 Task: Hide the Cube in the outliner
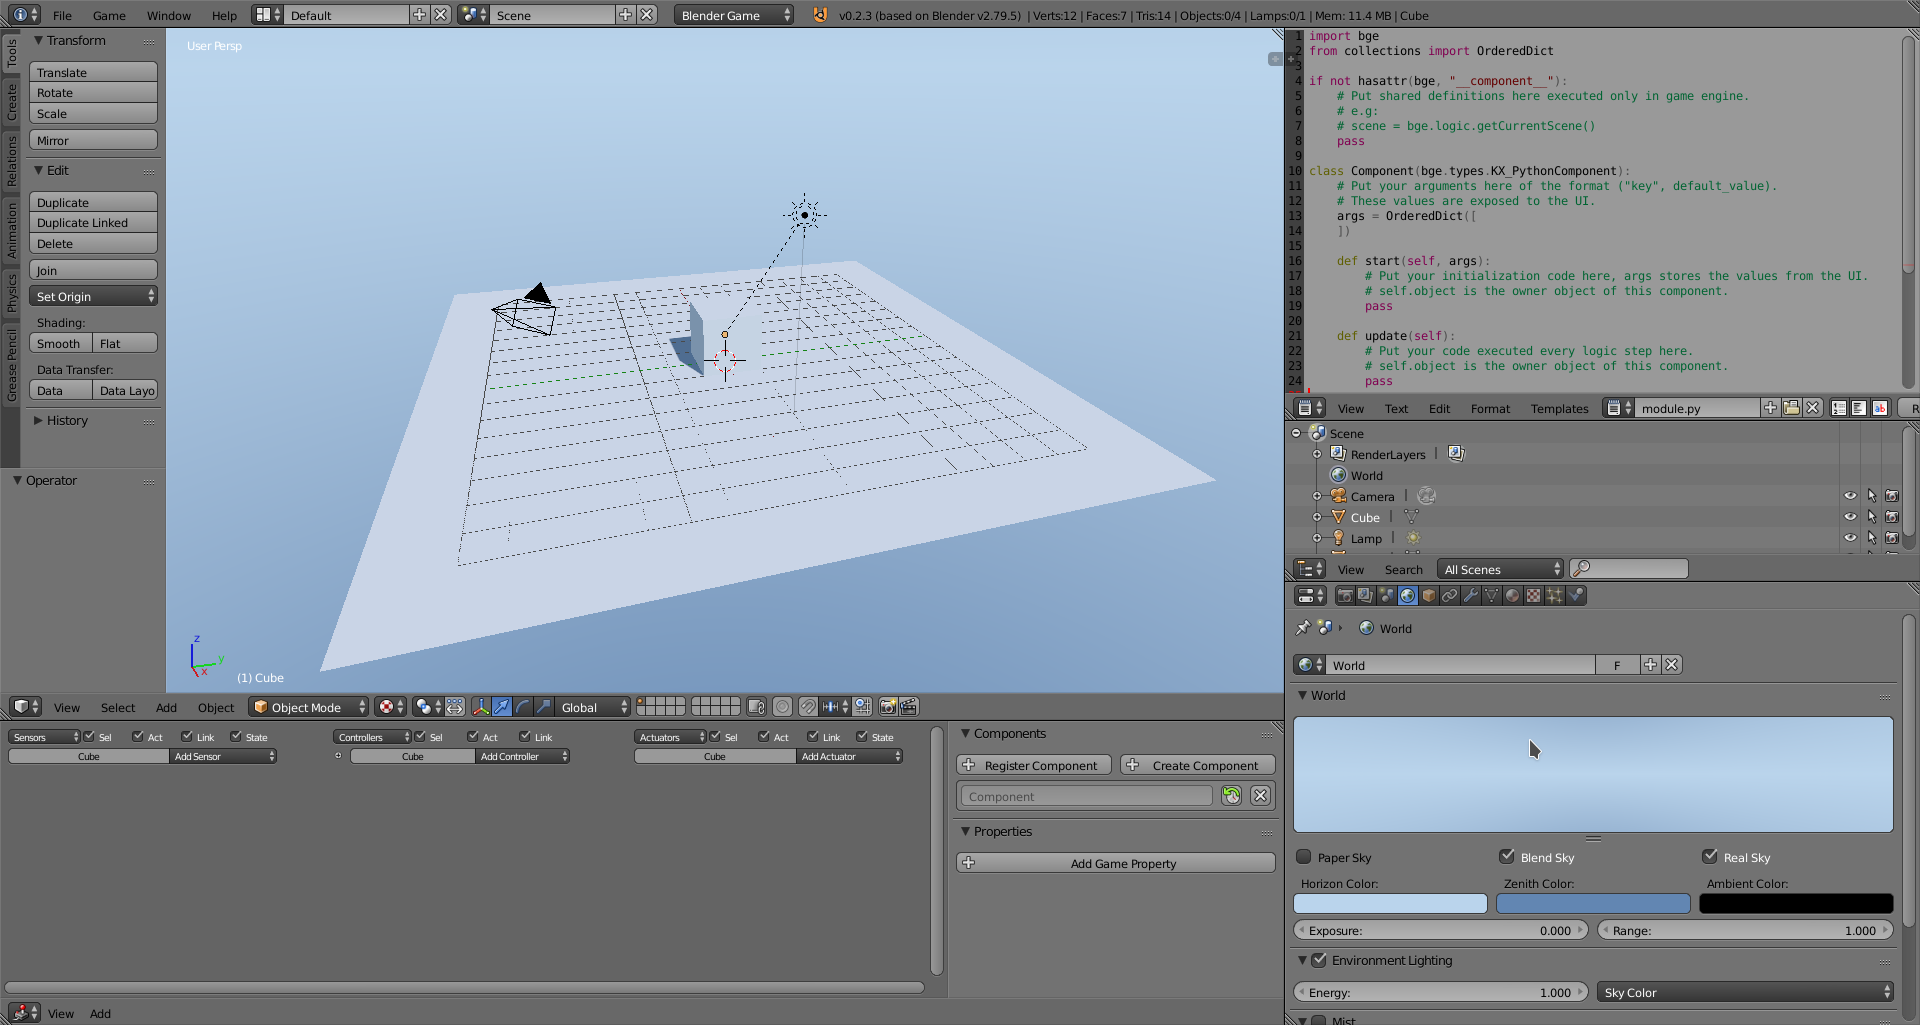click(1850, 517)
